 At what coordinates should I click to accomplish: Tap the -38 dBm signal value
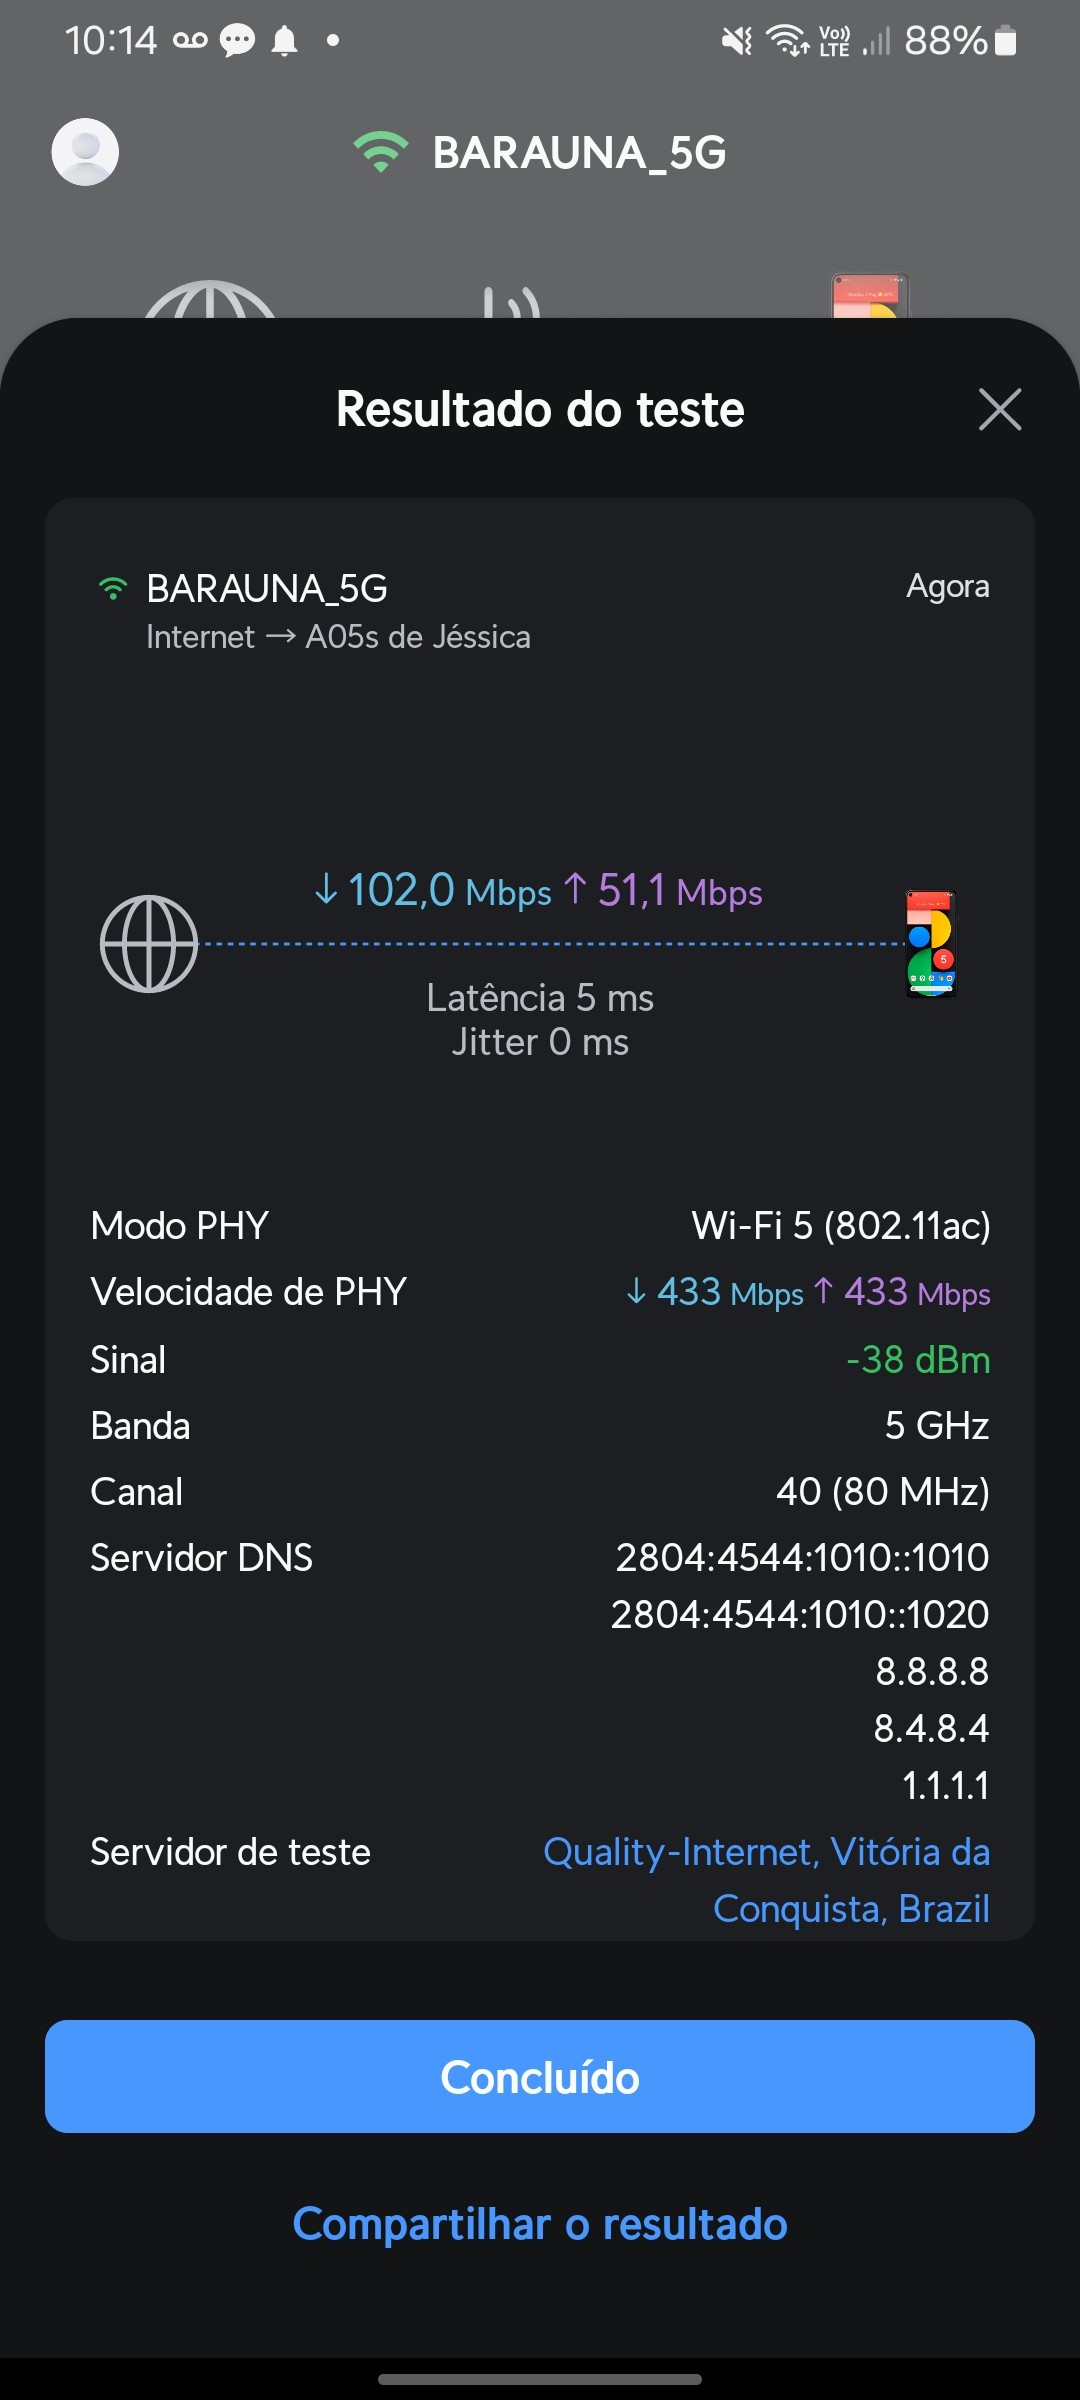[918, 1360]
